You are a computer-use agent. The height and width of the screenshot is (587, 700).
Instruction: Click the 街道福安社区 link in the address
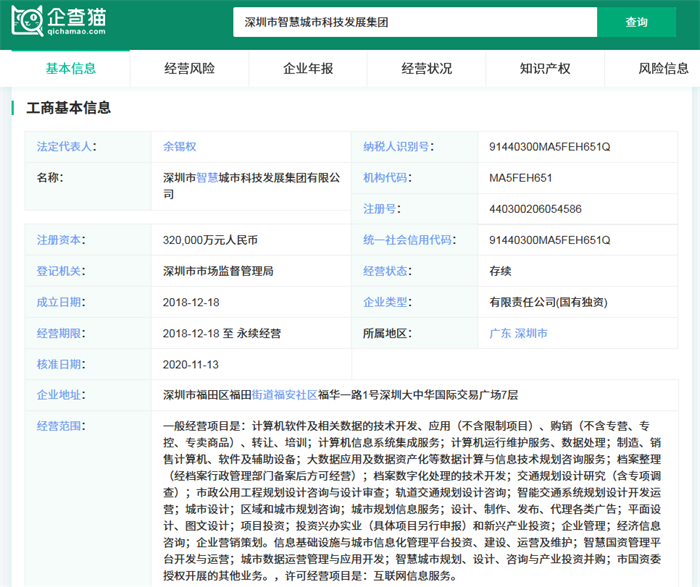(x=285, y=395)
